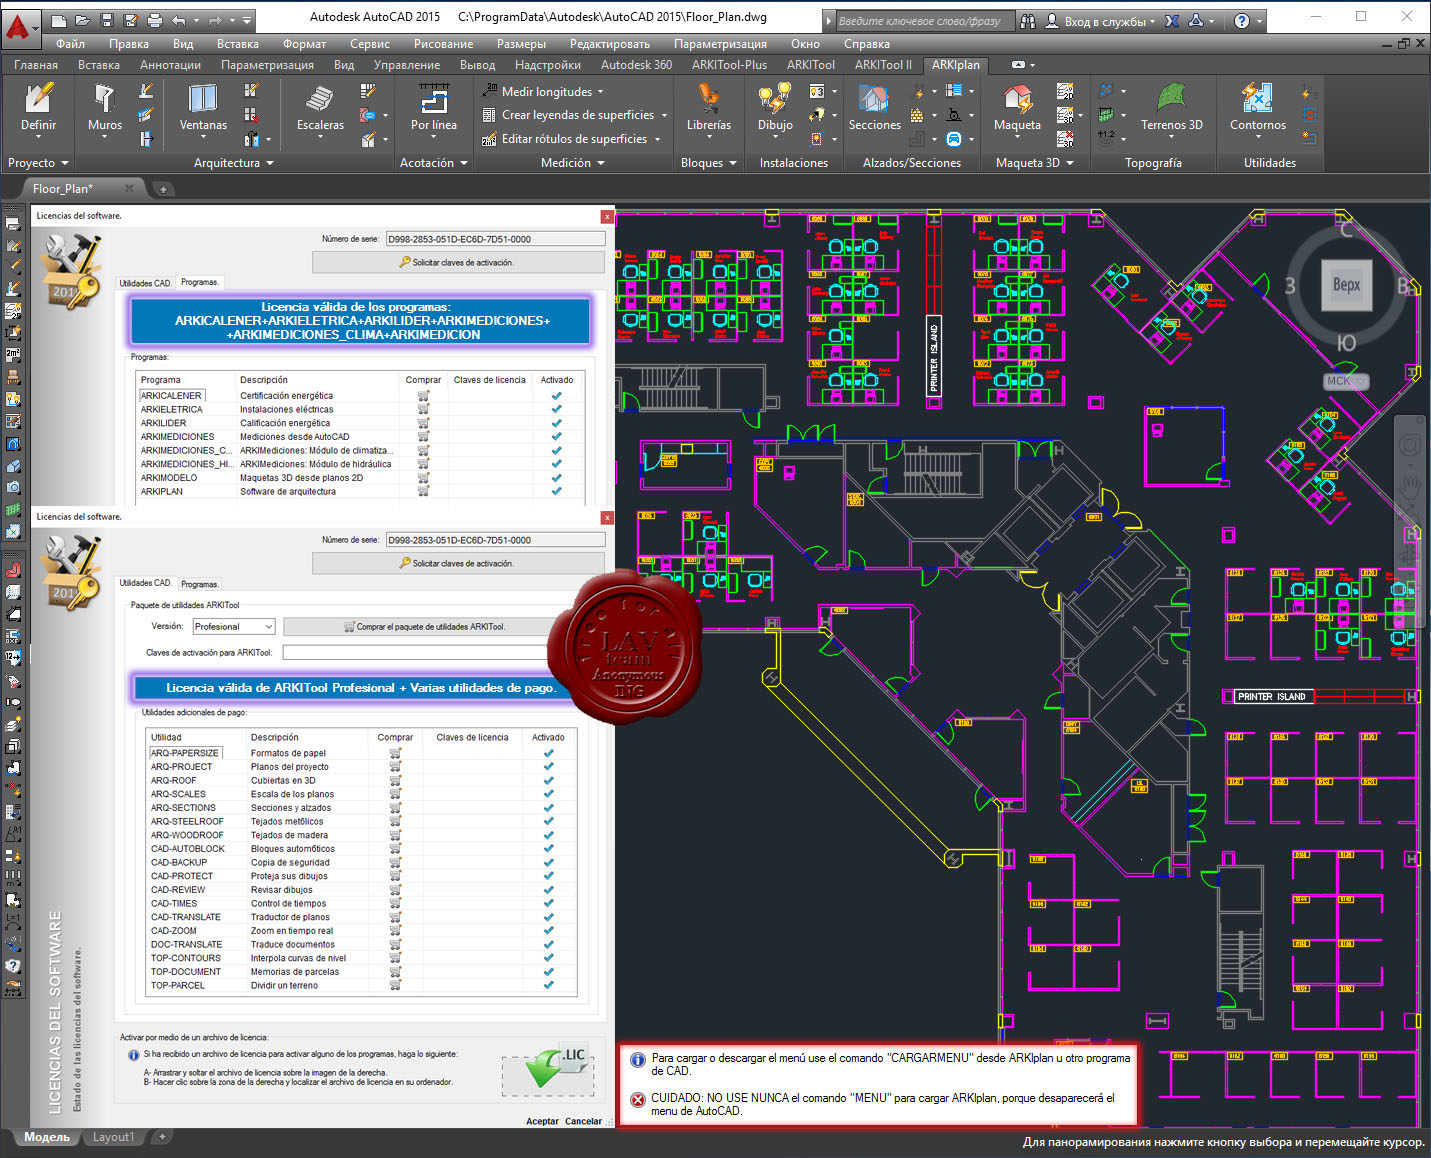Switch to the Аннотации ribbon tab

pos(170,65)
